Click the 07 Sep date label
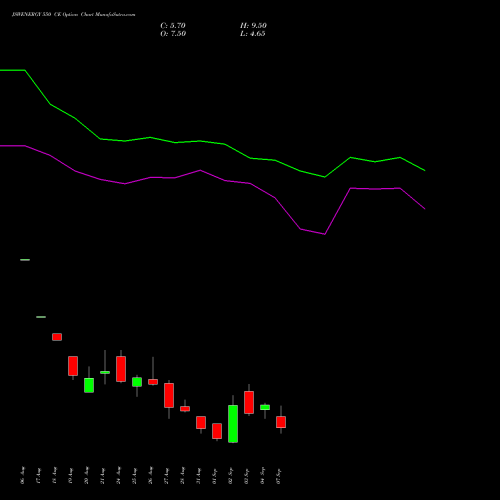 279,476
